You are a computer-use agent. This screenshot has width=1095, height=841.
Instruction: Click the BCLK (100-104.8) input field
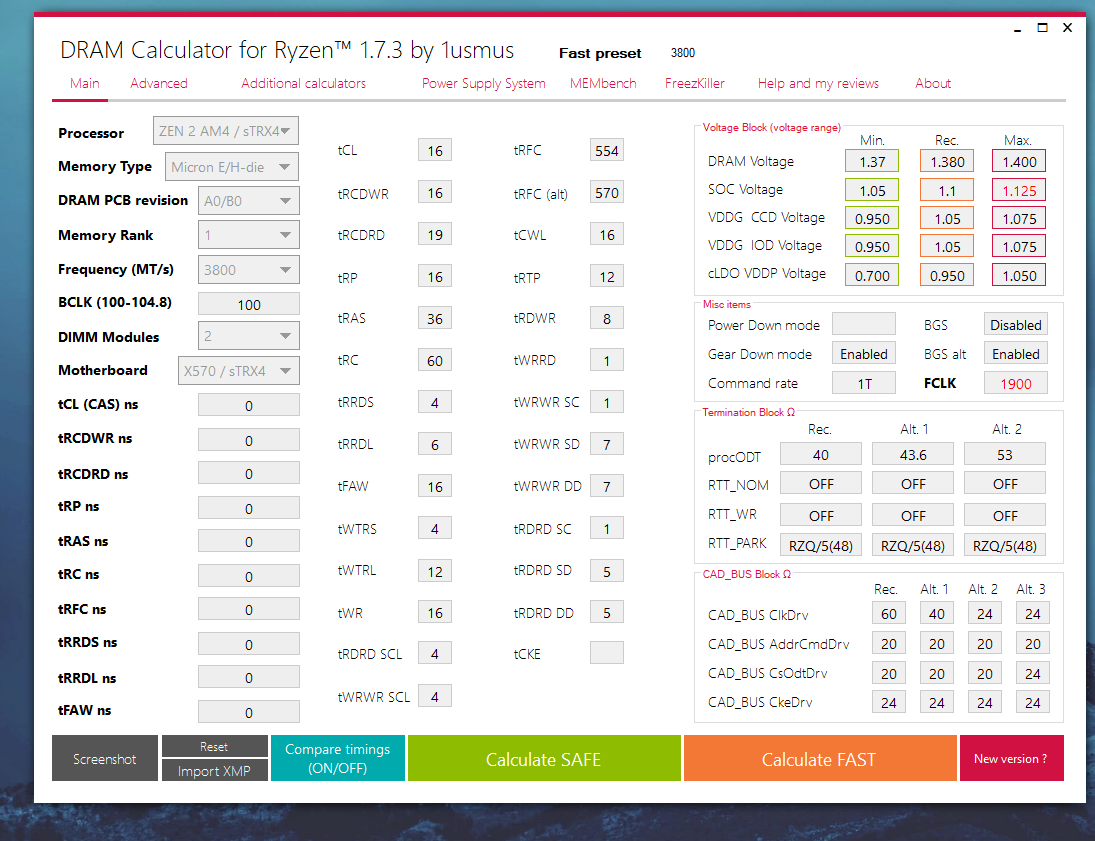[x=249, y=304]
